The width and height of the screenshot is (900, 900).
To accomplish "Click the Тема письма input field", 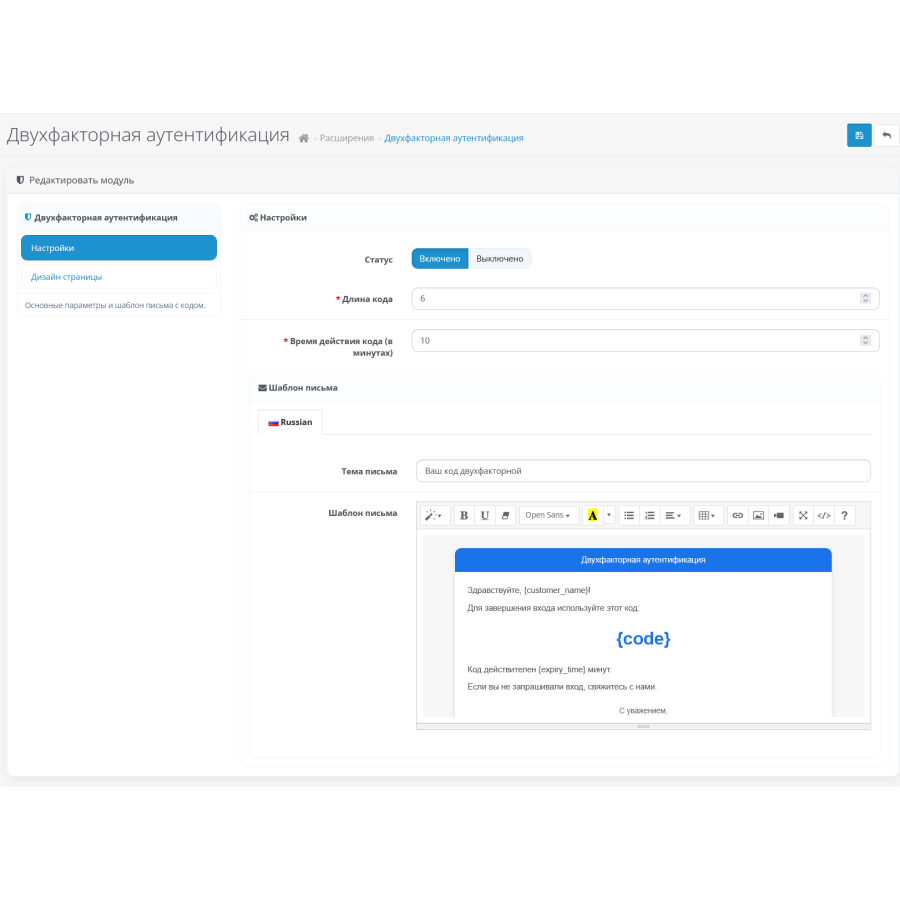I will pos(643,471).
